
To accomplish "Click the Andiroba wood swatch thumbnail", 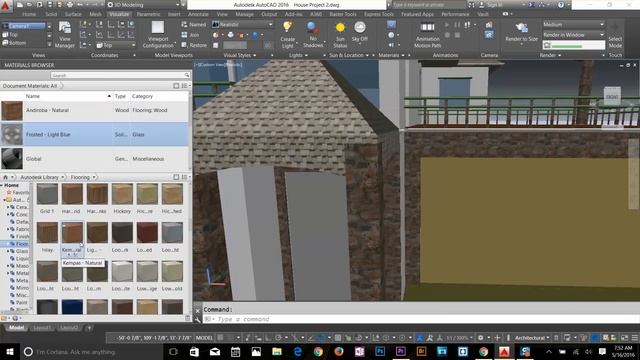I will [x=12, y=111].
